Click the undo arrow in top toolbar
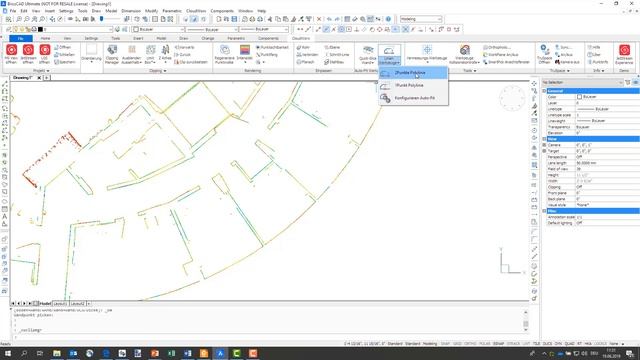640x360 pixels. pos(329,19)
